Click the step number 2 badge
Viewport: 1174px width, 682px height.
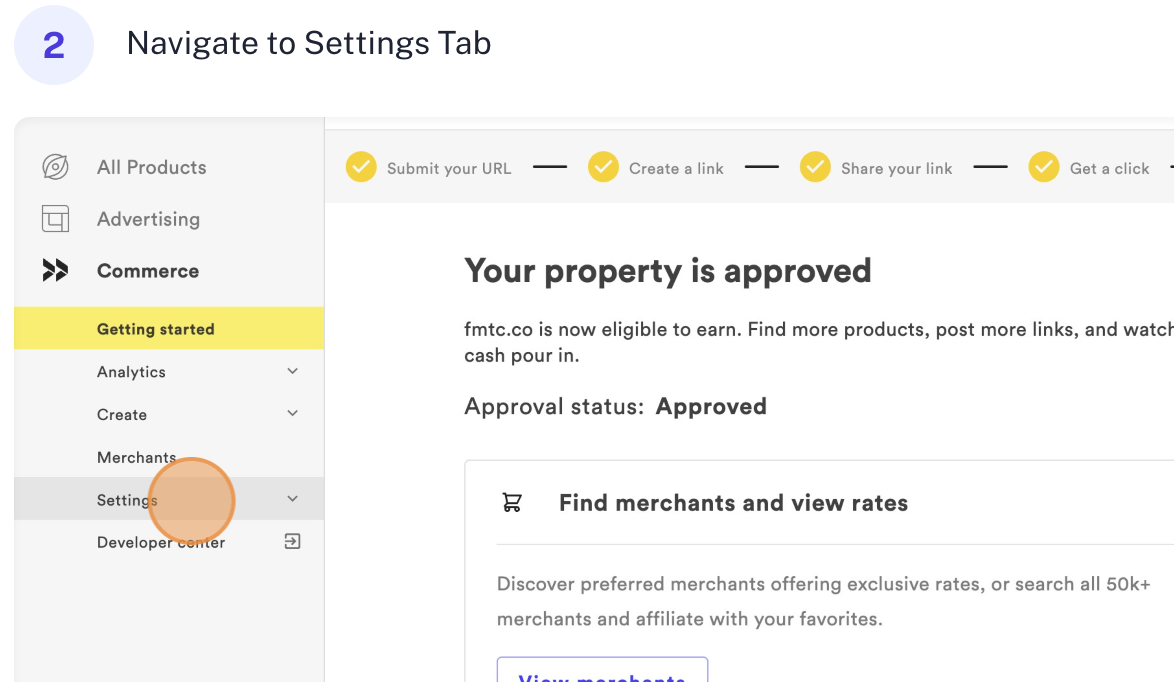click(x=54, y=45)
